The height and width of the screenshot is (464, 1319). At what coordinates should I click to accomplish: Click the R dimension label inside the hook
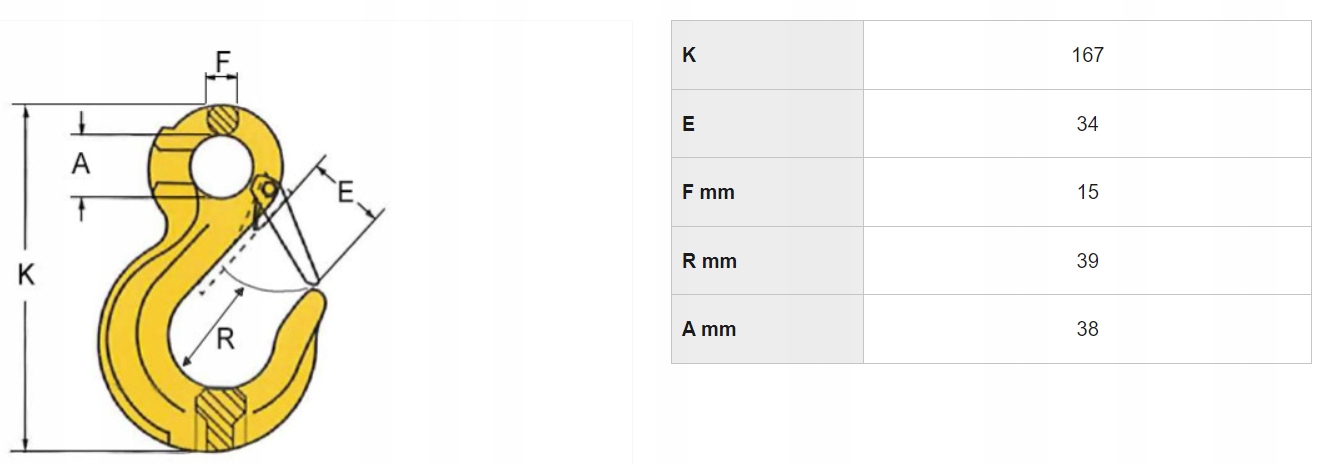point(225,339)
